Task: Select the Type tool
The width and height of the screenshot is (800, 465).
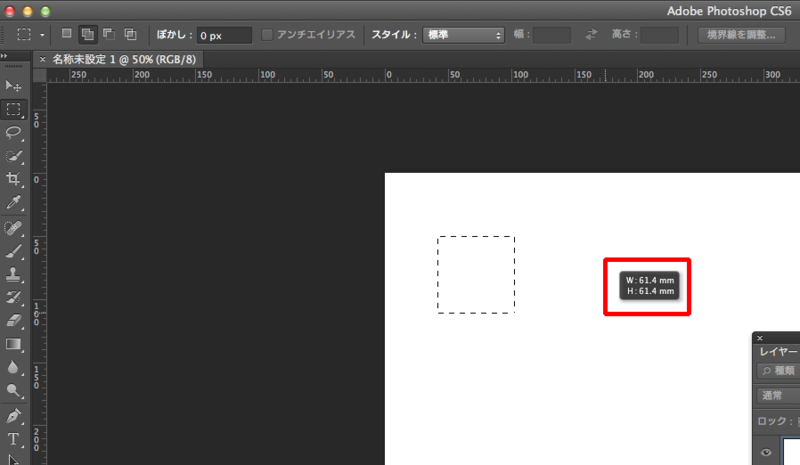Action: [x=13, y=439]
